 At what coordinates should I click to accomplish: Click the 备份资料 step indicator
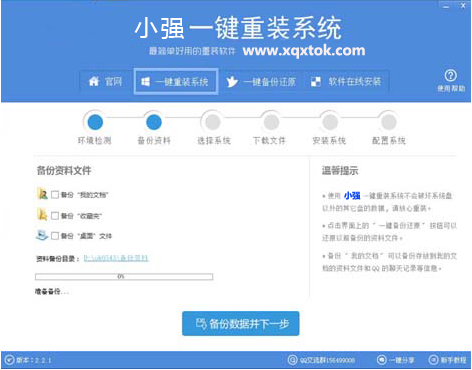click(x=154, y=122)
